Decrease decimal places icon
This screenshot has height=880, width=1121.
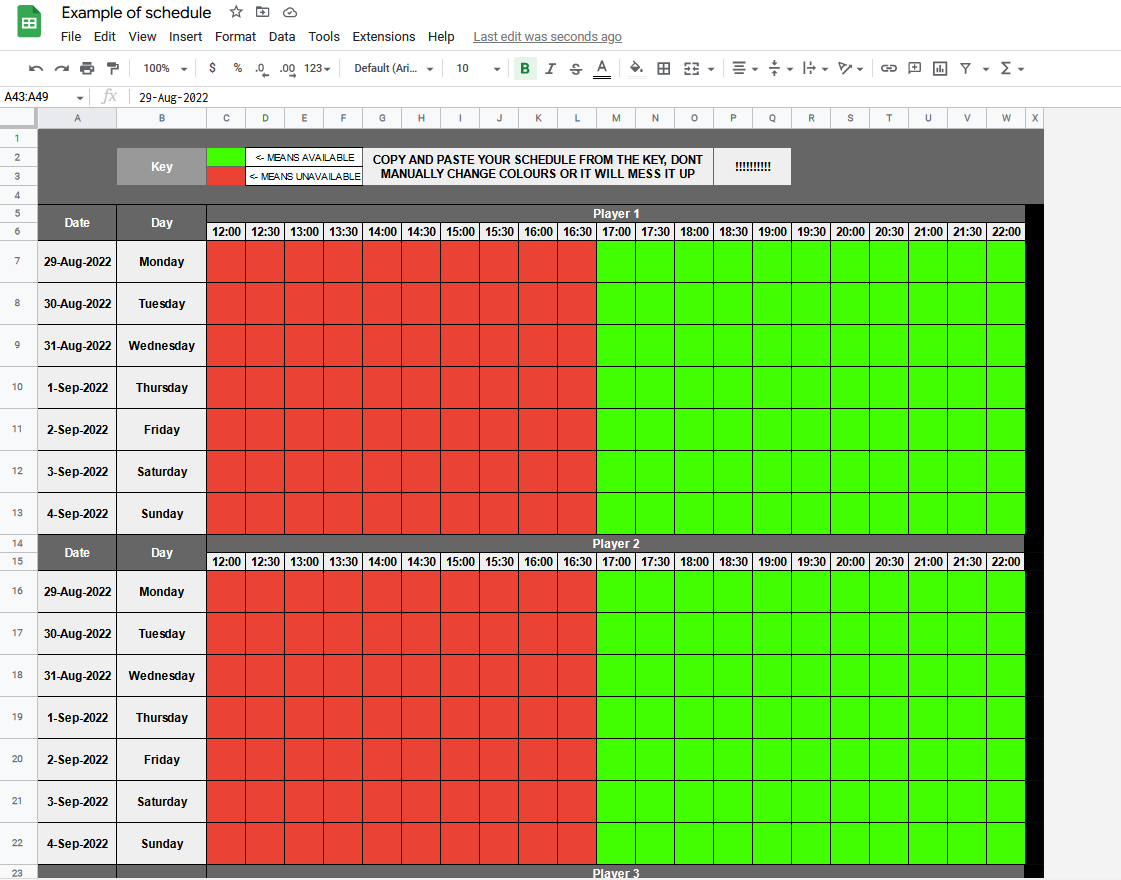point(262,69)
